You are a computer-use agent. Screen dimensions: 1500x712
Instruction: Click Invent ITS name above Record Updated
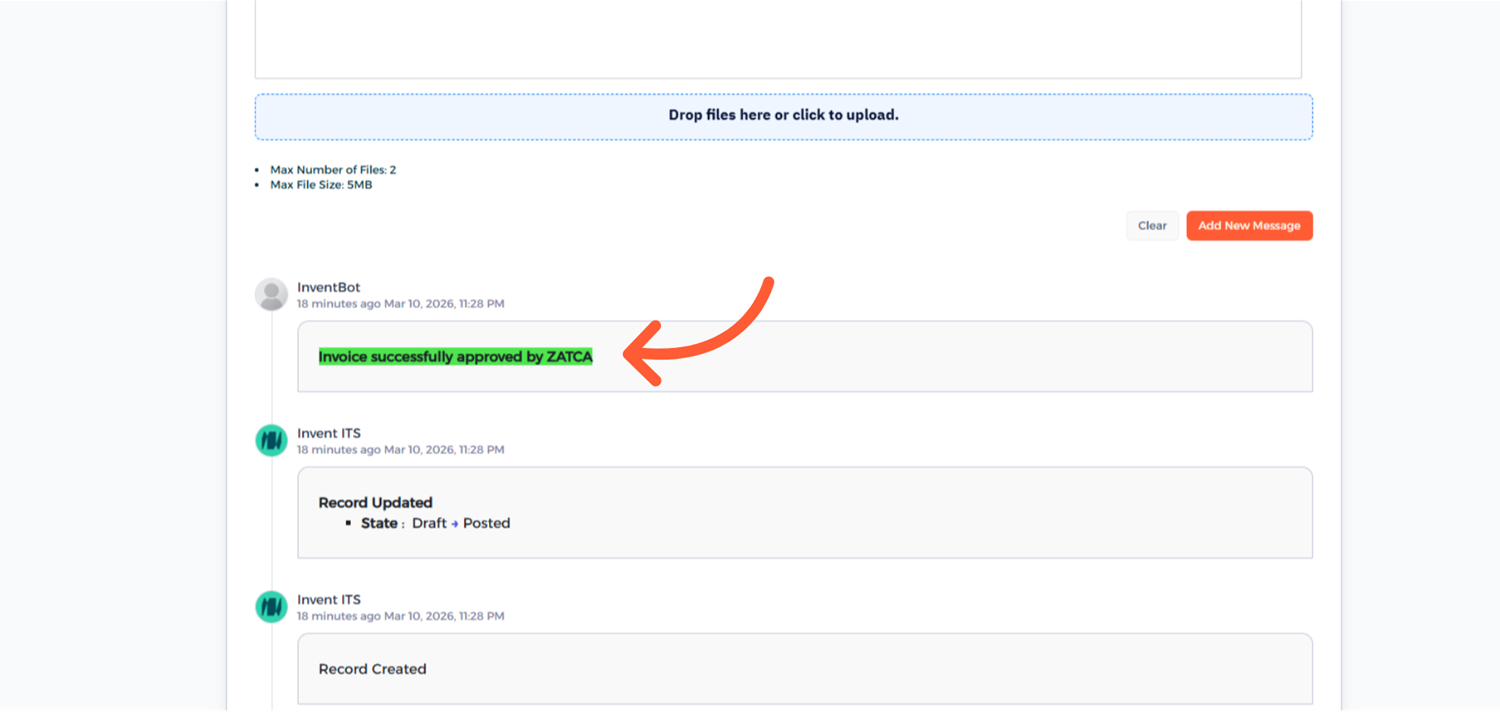pyautogui.click(x=328, y=433)
